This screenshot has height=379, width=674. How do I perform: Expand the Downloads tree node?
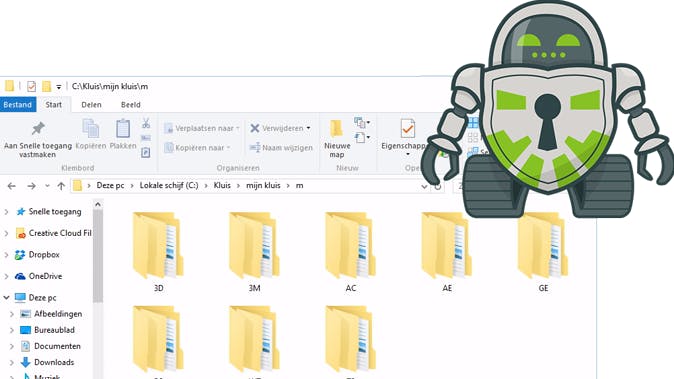[12, 362]
